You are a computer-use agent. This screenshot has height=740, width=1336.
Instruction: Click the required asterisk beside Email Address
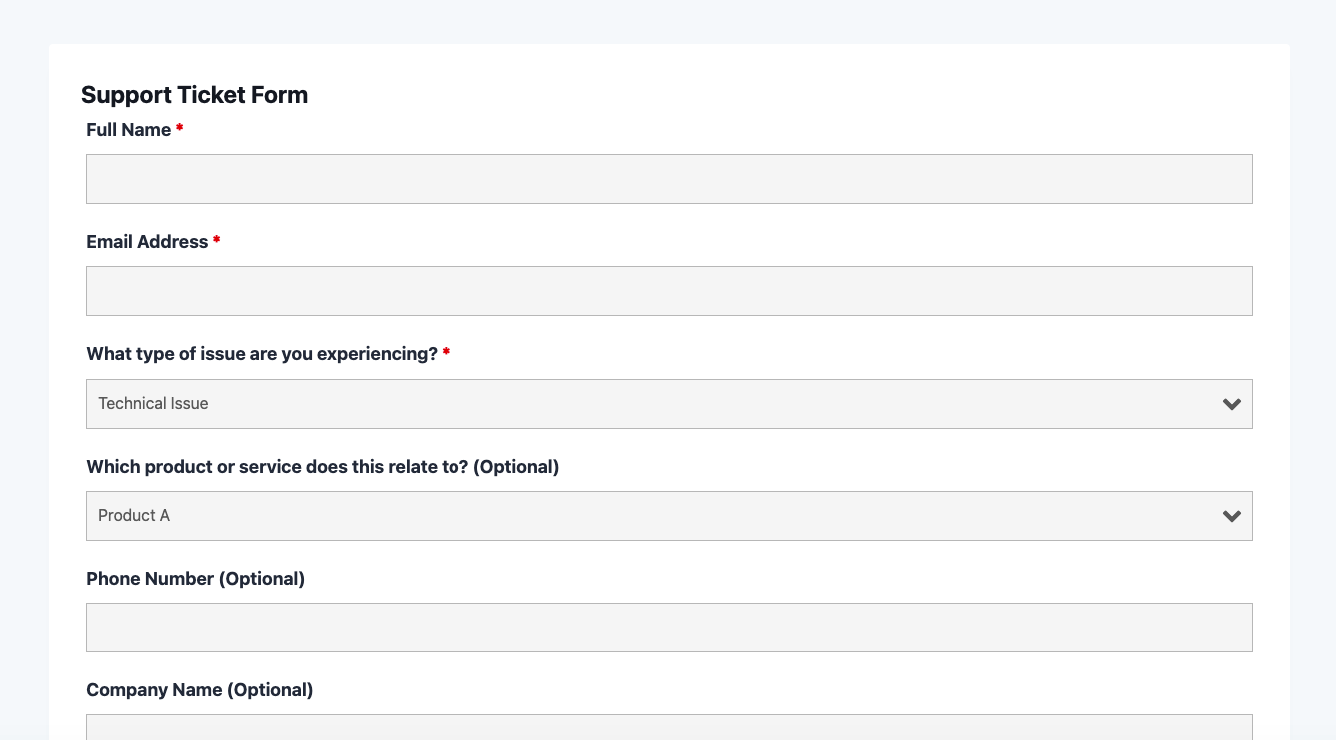coord(217,241)
